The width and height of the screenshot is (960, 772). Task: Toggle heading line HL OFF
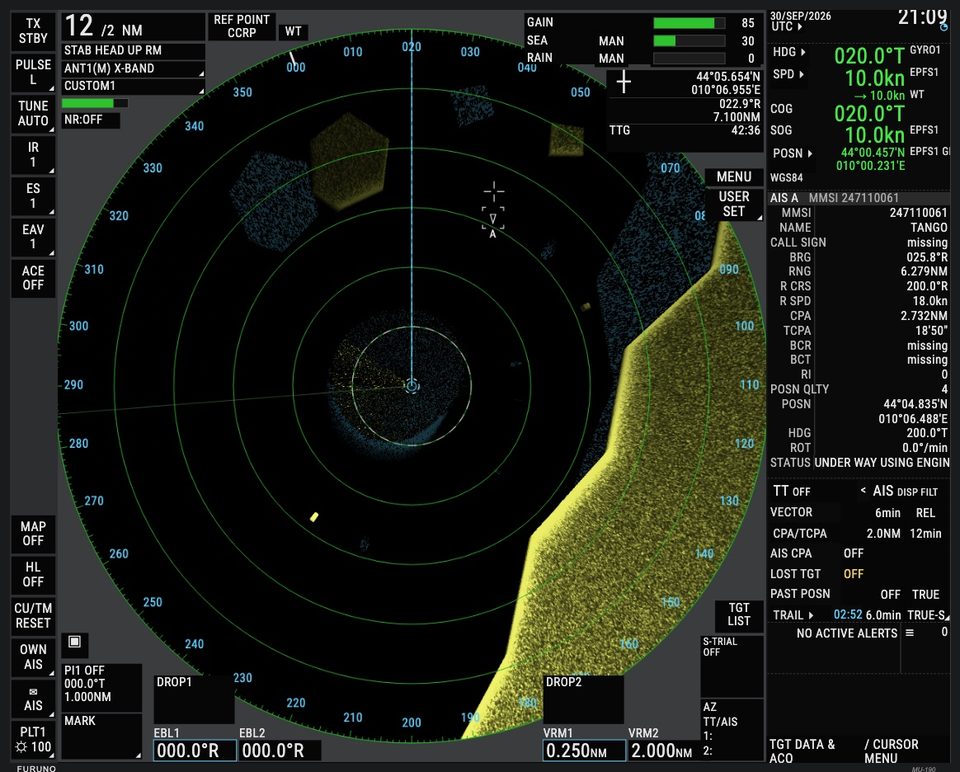pos(33,574)
